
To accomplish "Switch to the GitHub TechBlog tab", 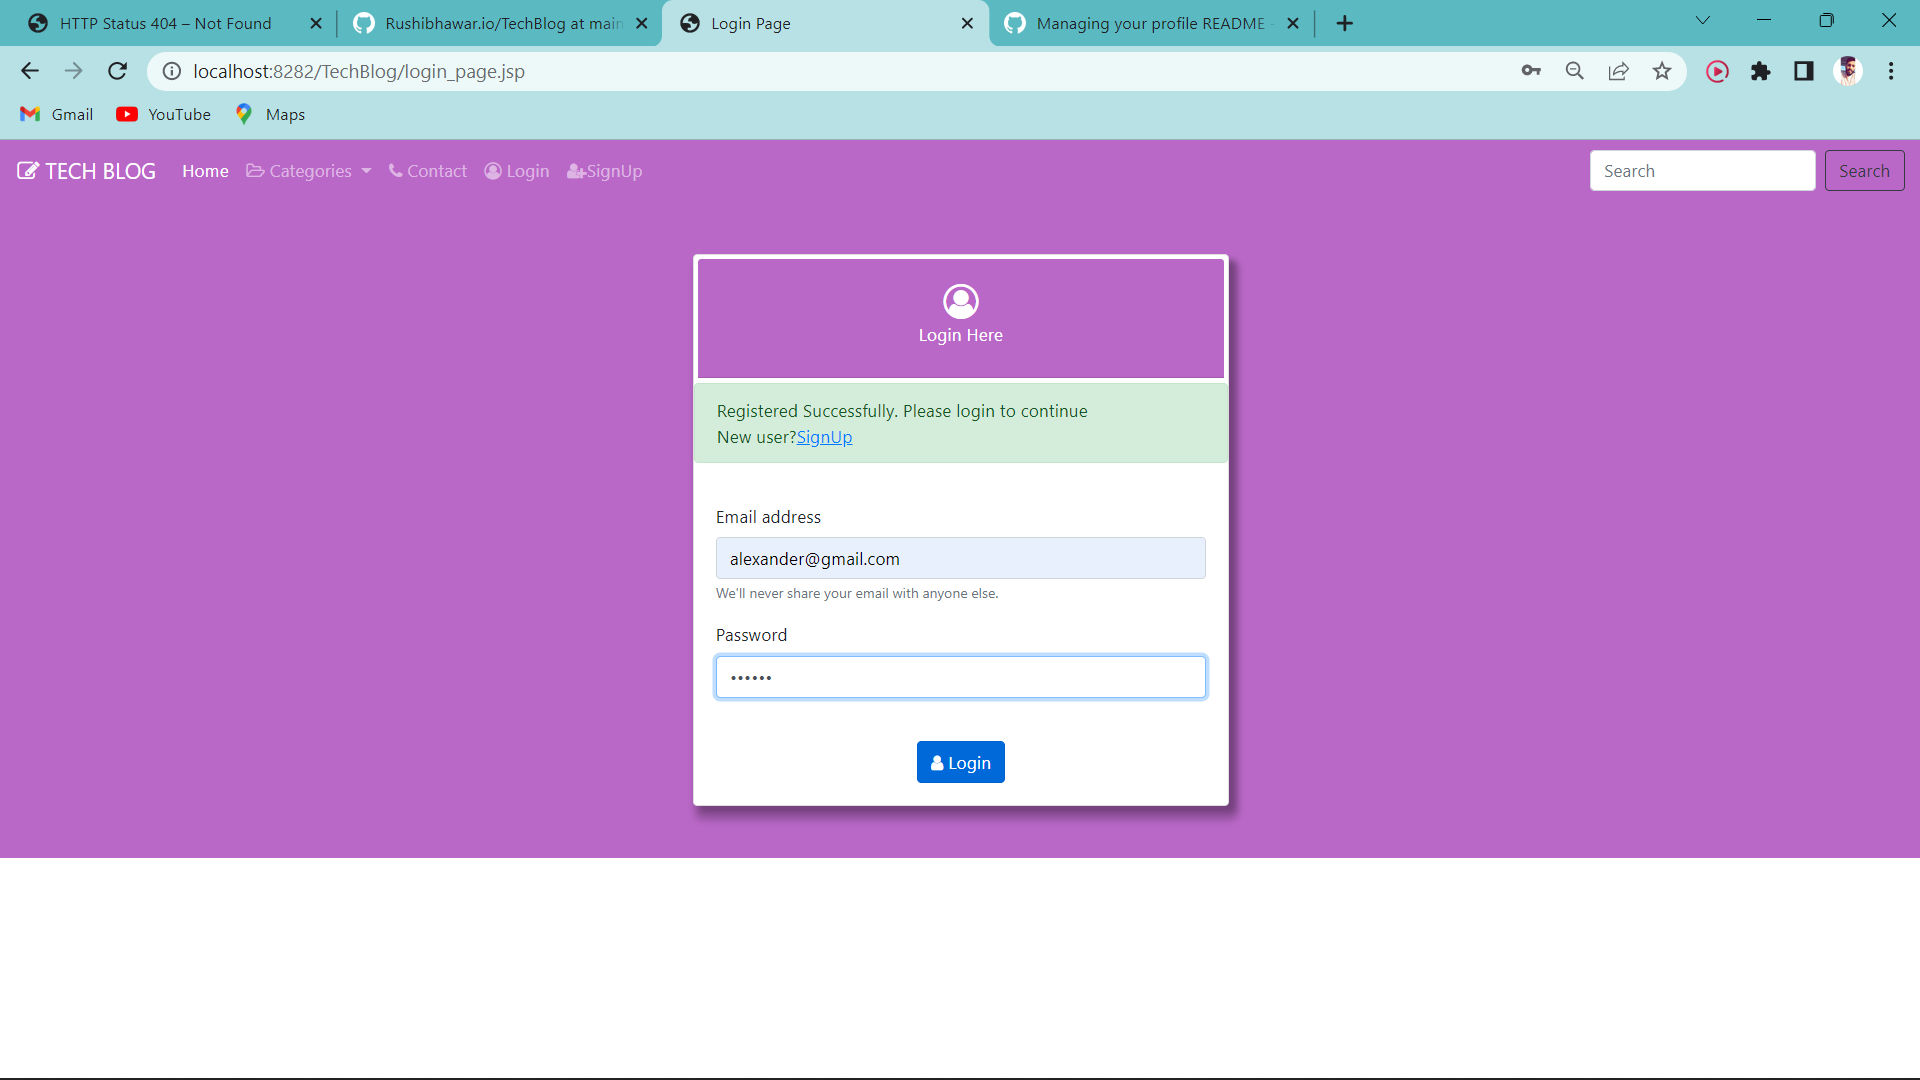I will click(490, 22).
